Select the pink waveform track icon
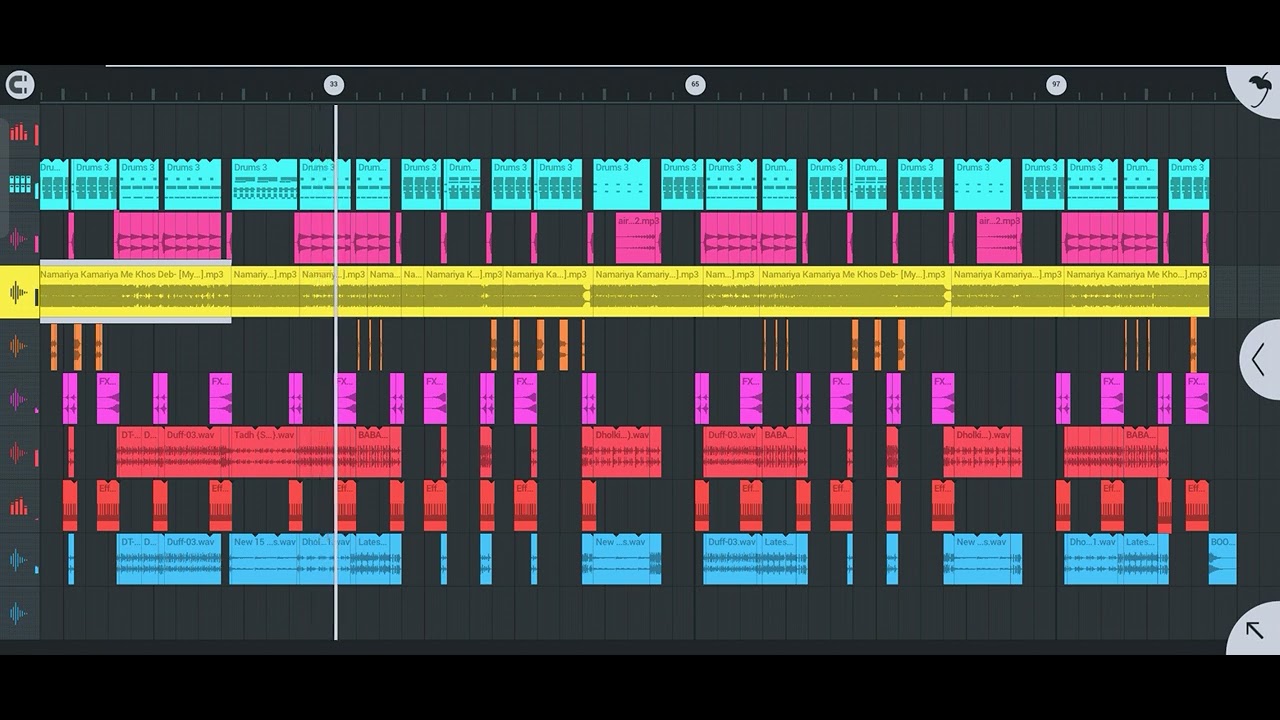This screenshot has height=720, width=1280. (19, 240)
